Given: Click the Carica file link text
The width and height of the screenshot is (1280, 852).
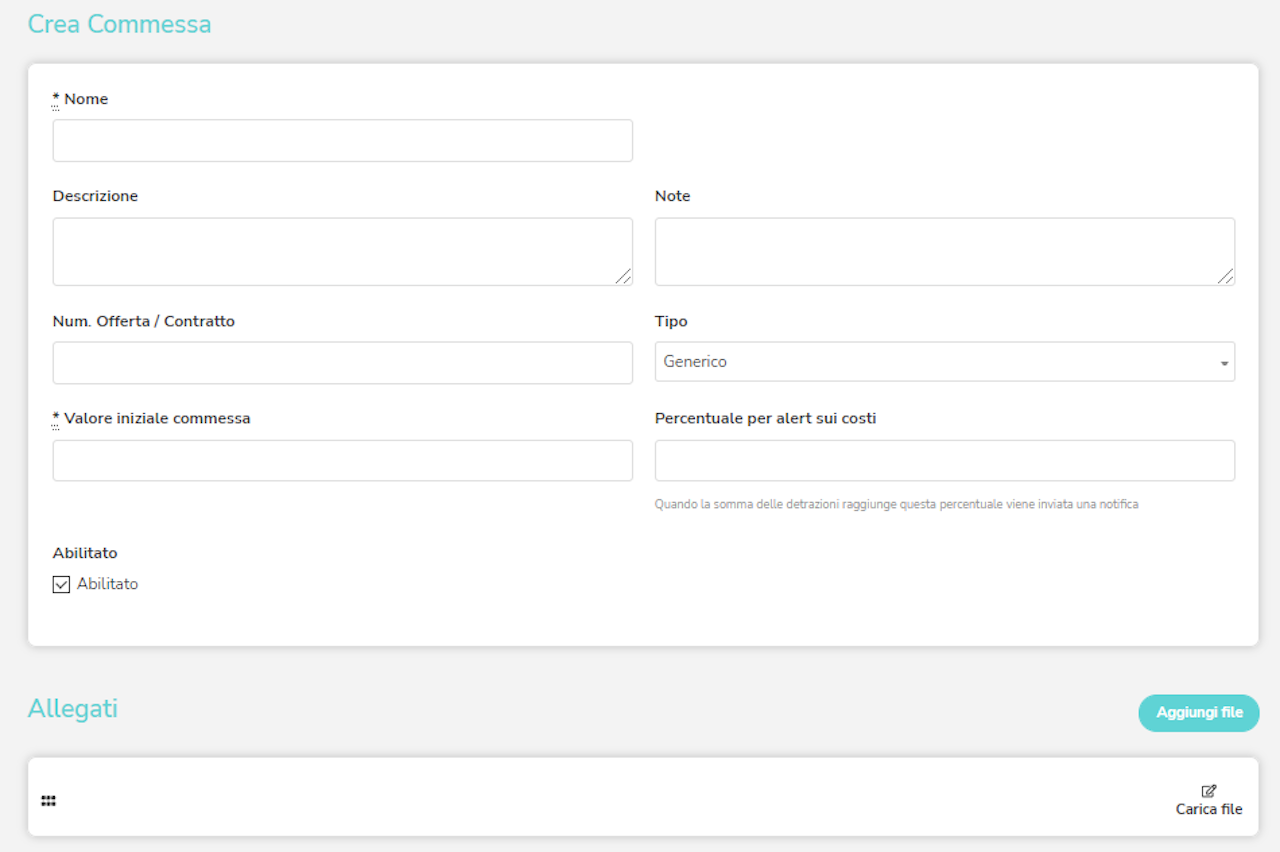Looking at the screenshot, I should [x=1208, y=809].
